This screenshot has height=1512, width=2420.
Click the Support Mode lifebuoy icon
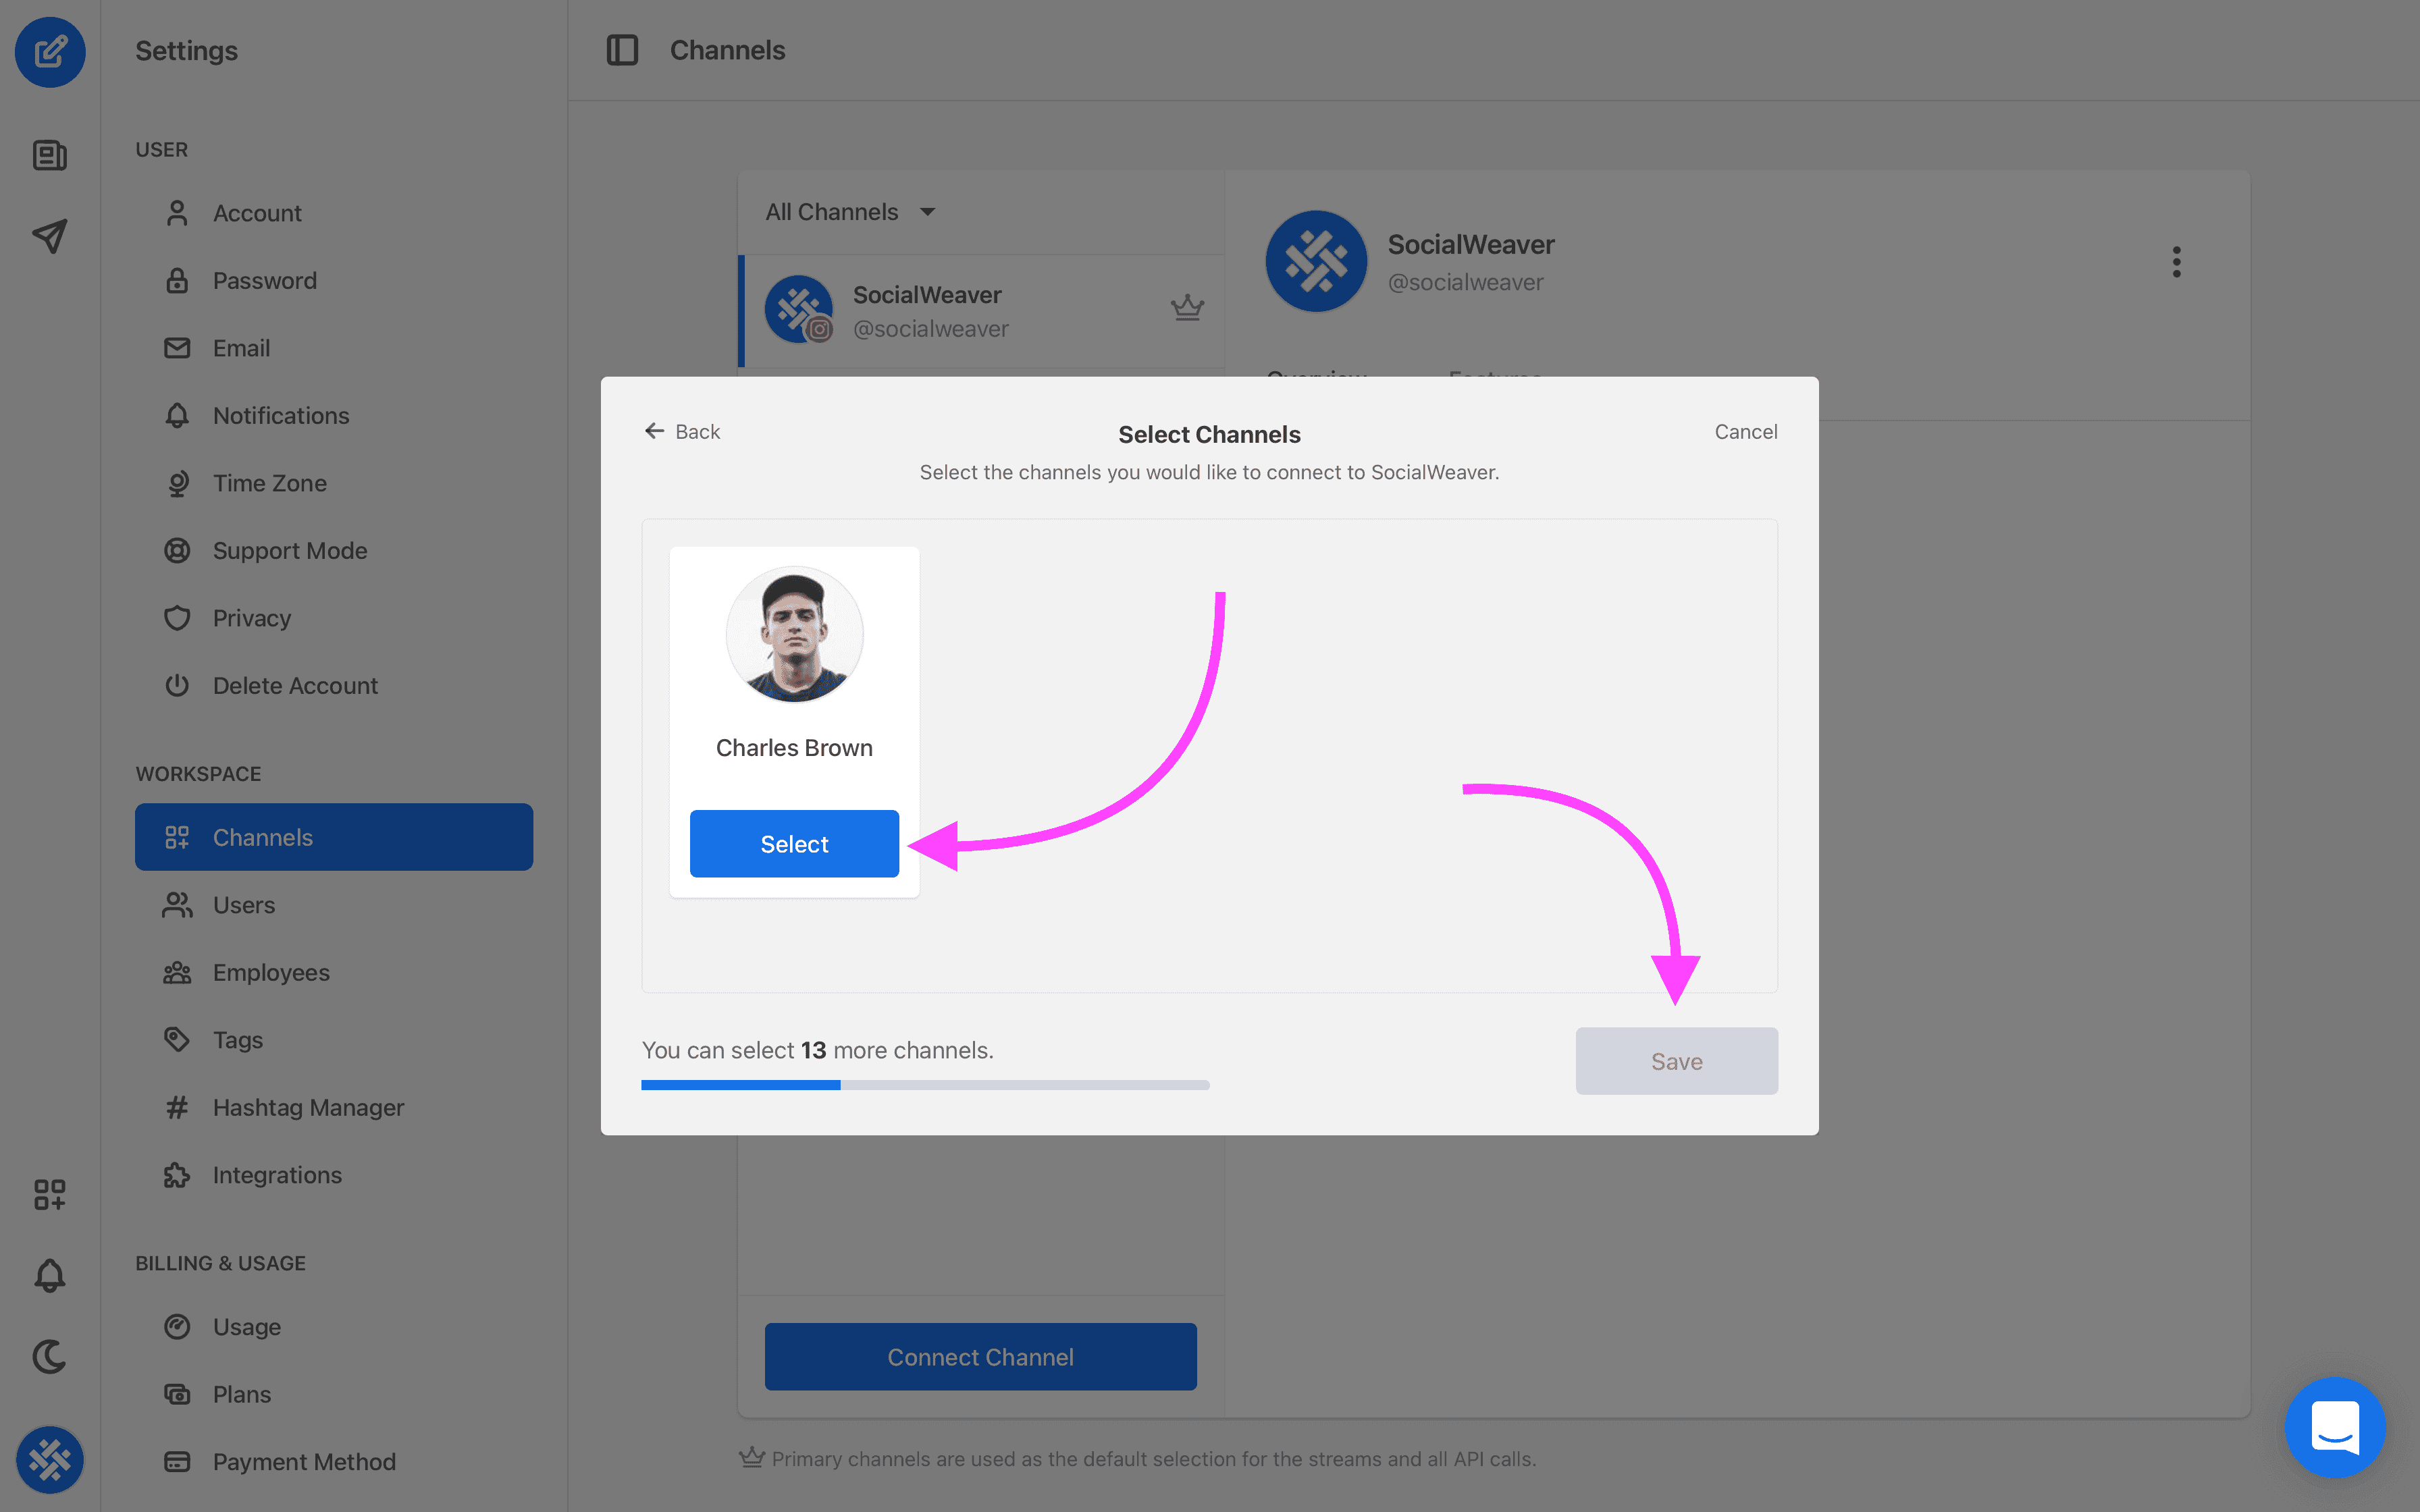(x=177, y=550)
